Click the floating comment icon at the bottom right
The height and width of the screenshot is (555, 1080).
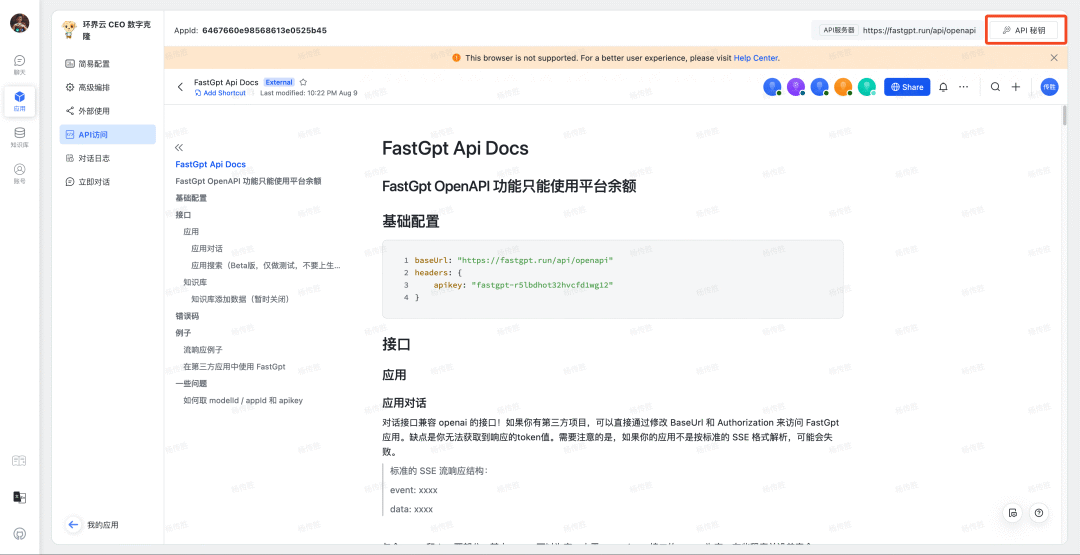tap(1012, 513)
